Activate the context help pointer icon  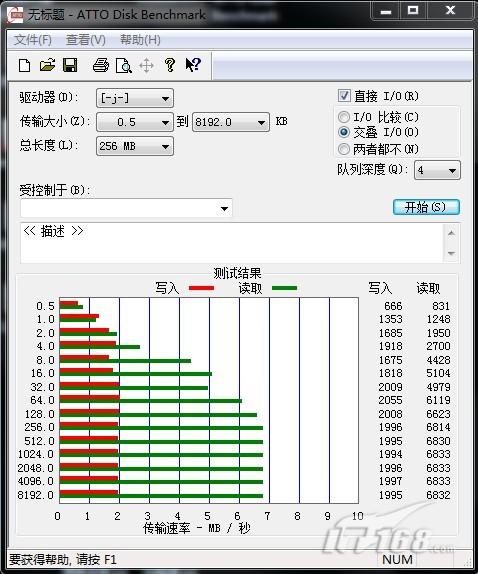coord(193,65)
